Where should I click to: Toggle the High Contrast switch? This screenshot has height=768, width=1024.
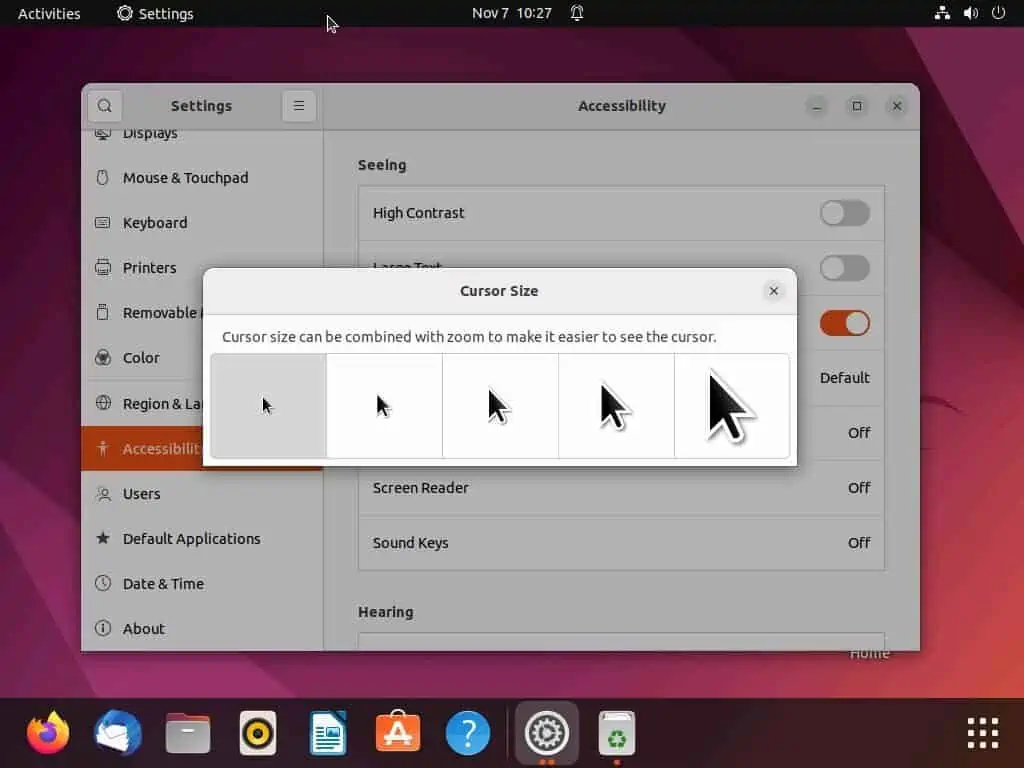click(x=845, y=213)
